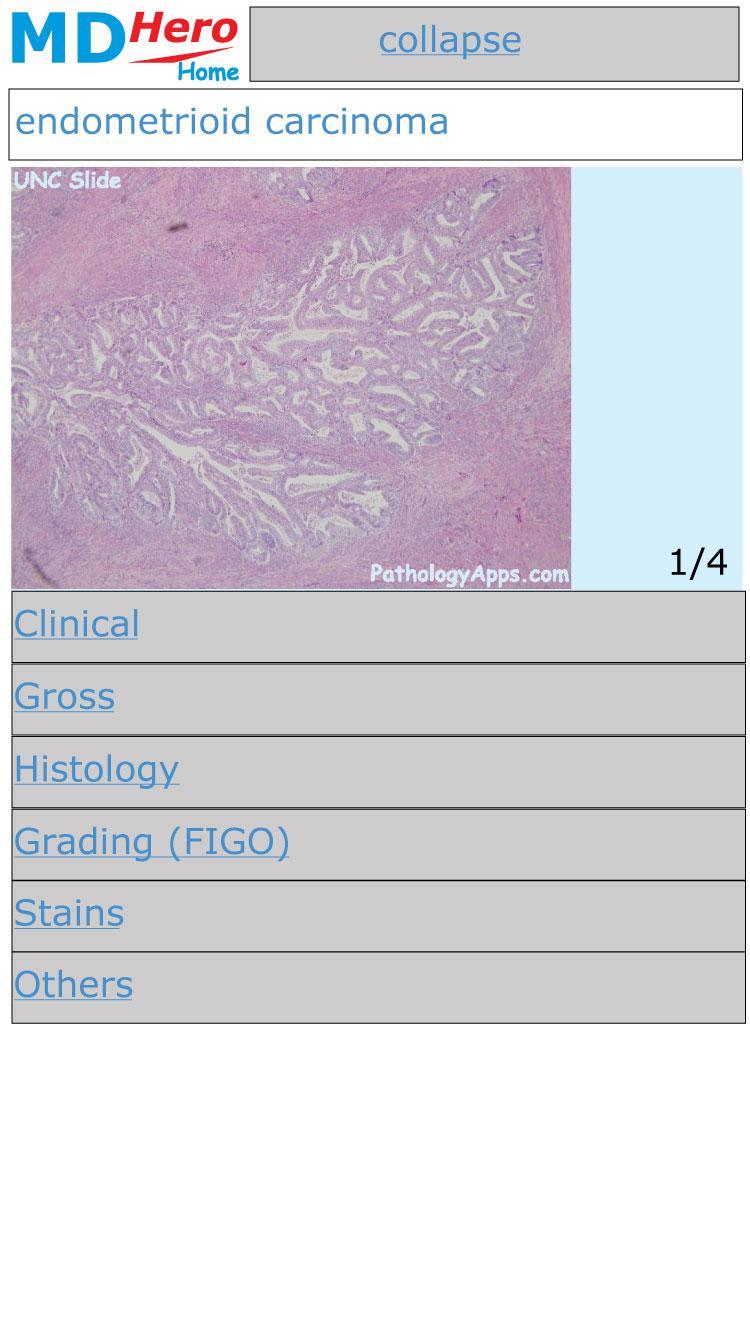This screenshot has height=1334, width=750.
Task: Click the endometrioid carcinoma title field
Action: click(232, 122)
